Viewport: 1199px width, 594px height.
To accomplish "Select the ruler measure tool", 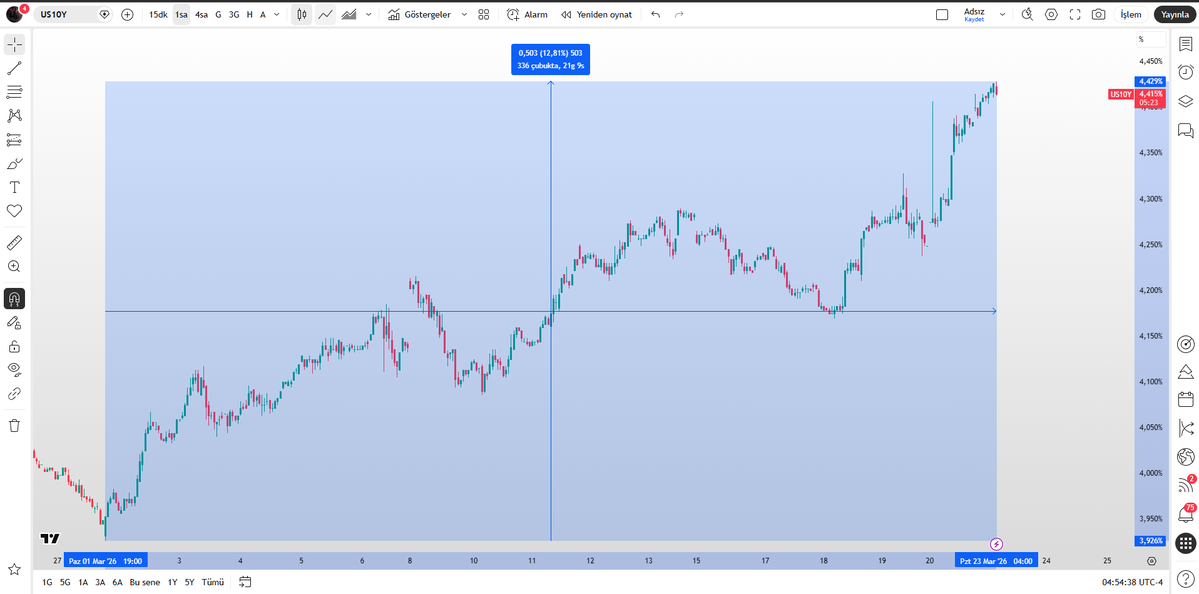I will 15,243.
